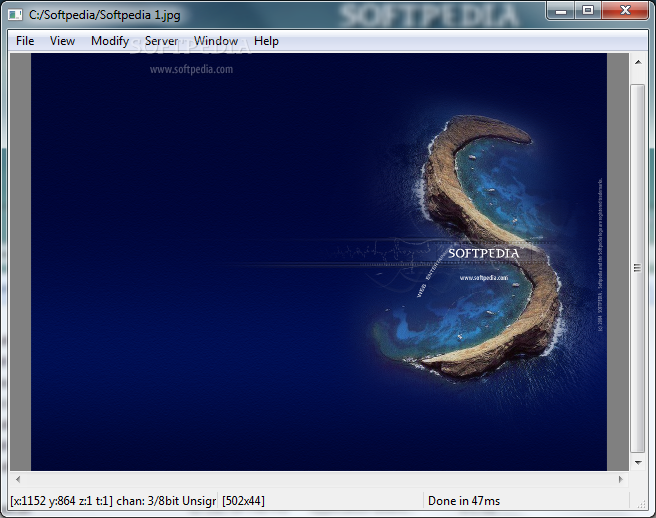Open the Server menu
Image resolution: width=656 pixels, height=518 pixels.
(x=161, y=41)
